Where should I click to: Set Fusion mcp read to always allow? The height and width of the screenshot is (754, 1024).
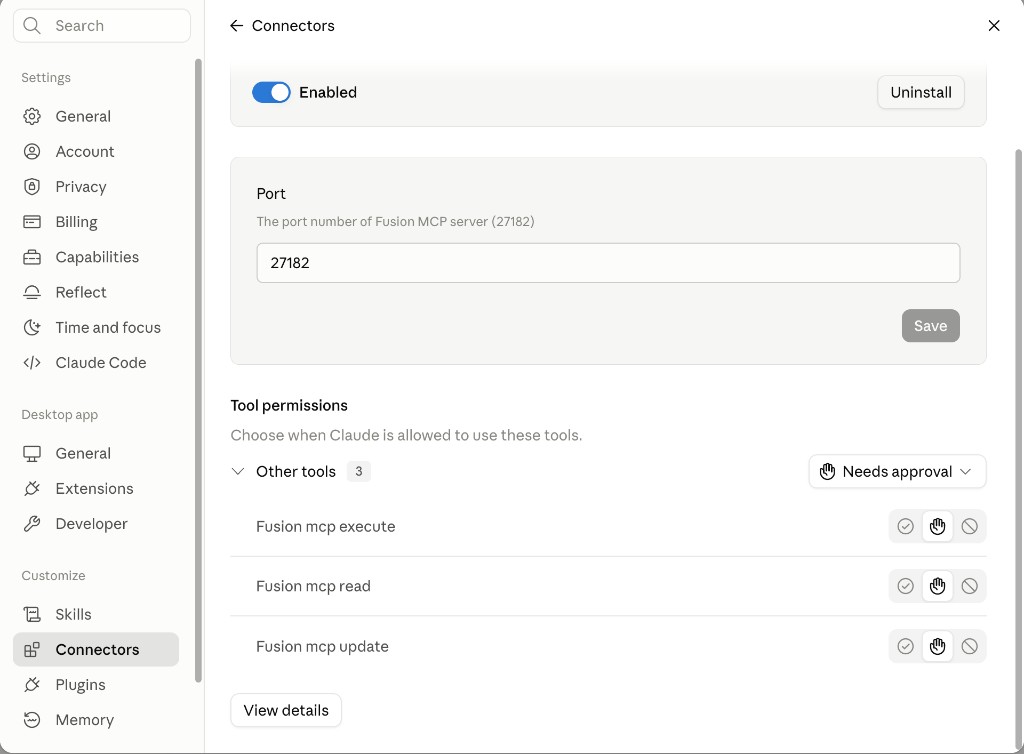[x=905, y=586]
